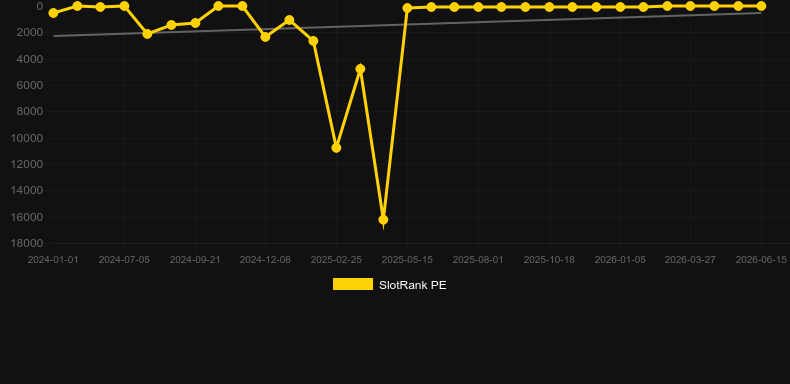Click the 2026-01-05 x-axis date label
790x384 pixels.
(620, 260)
